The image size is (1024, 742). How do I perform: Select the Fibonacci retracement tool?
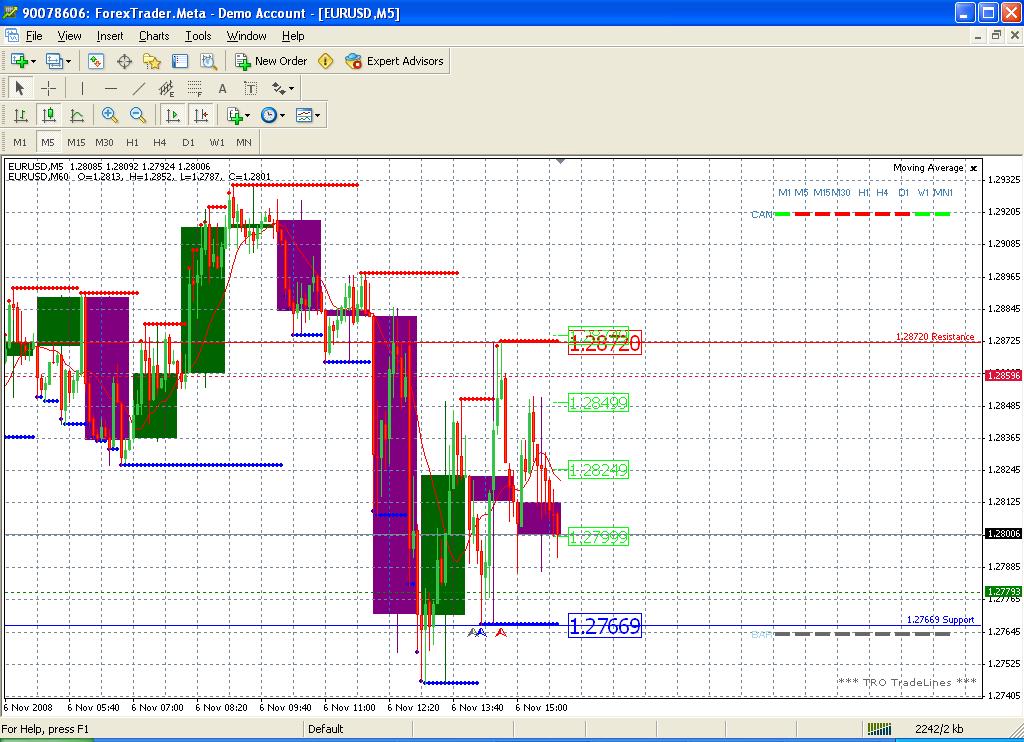[195, 88]
